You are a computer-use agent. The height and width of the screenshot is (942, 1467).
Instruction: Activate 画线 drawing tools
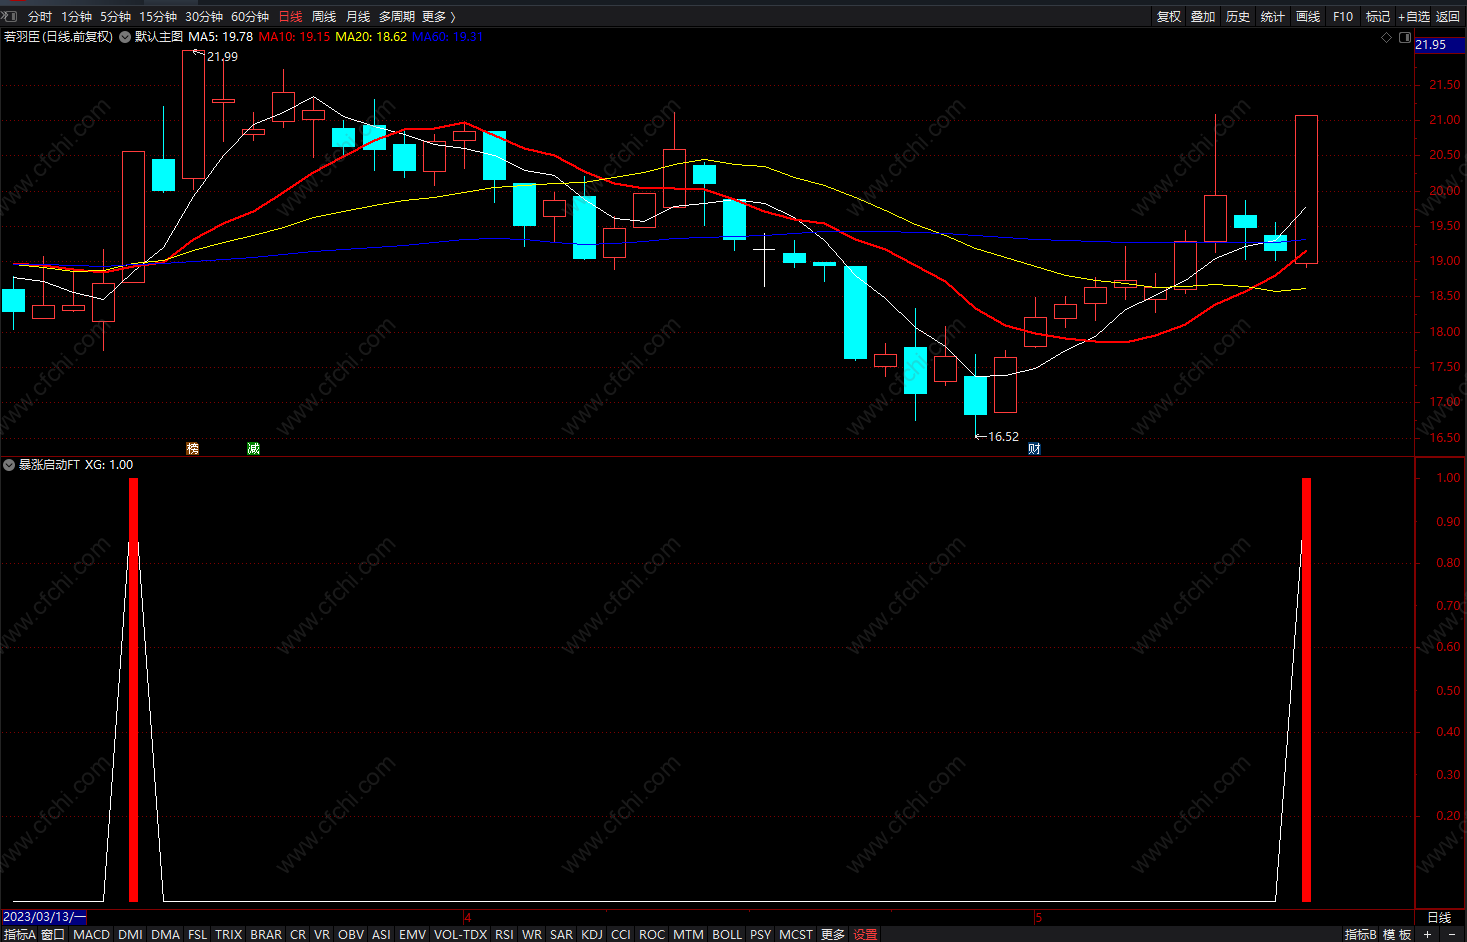click(1308, 17)
